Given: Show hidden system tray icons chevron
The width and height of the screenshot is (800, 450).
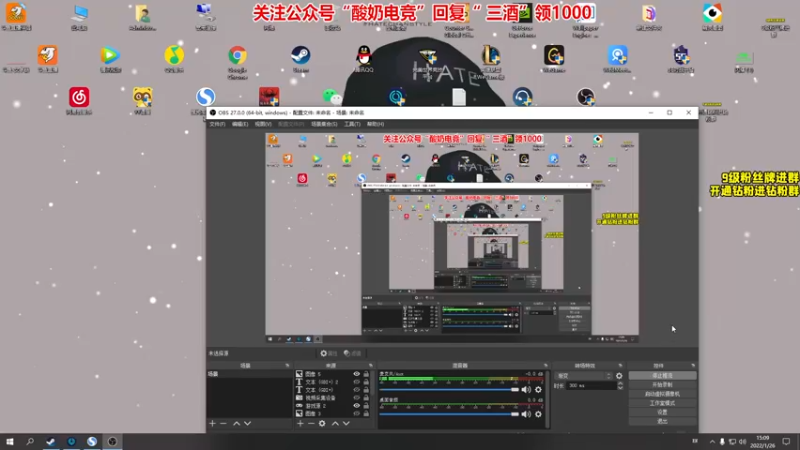Looking at the screenshot, I should pos(712,442).
